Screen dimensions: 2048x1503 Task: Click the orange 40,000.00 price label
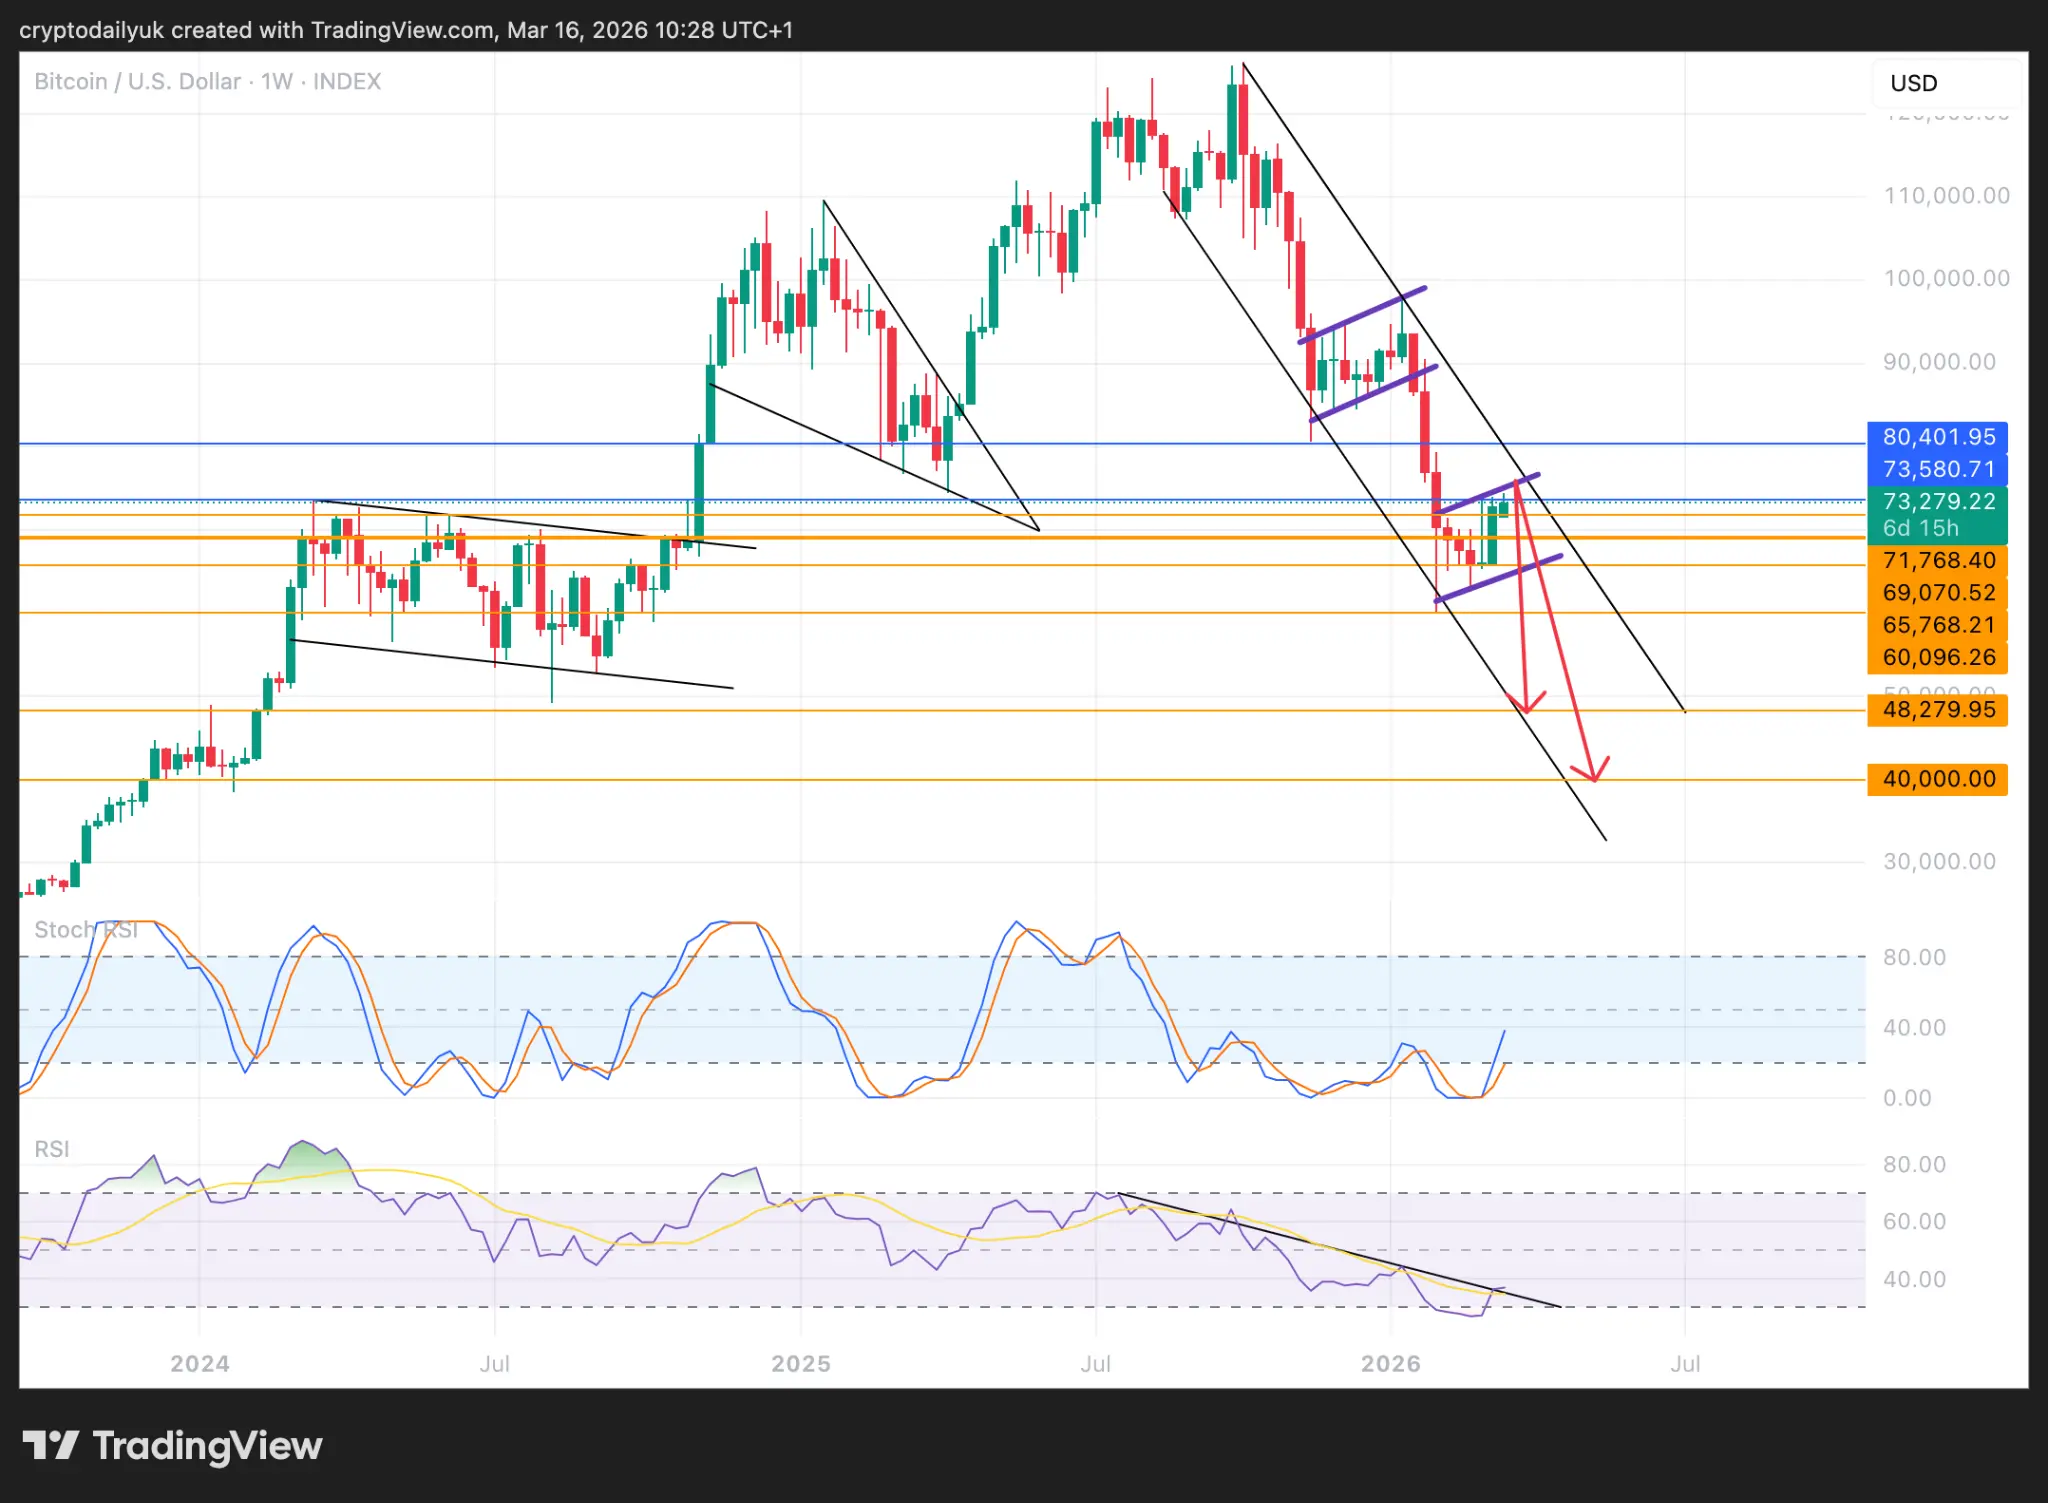click(1937, 779)
